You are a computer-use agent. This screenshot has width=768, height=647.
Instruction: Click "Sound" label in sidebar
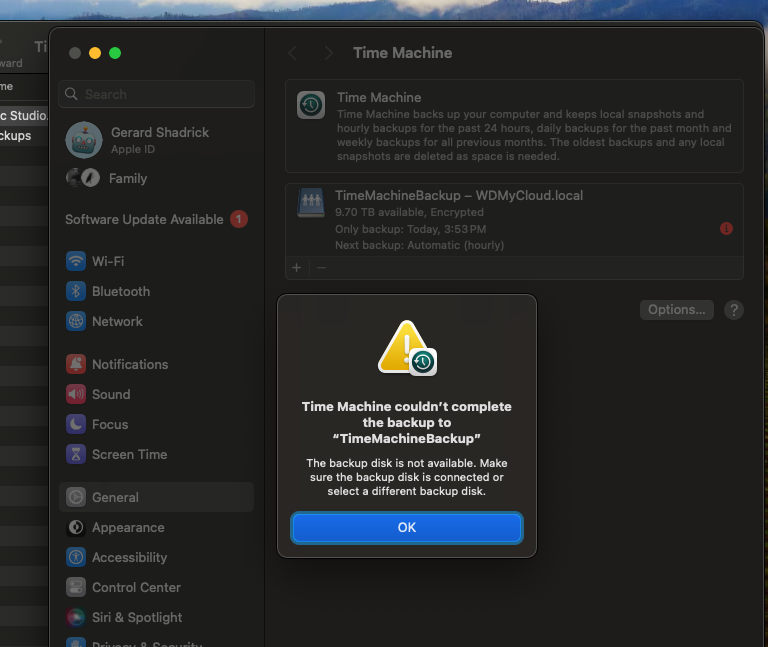(111, 394)
